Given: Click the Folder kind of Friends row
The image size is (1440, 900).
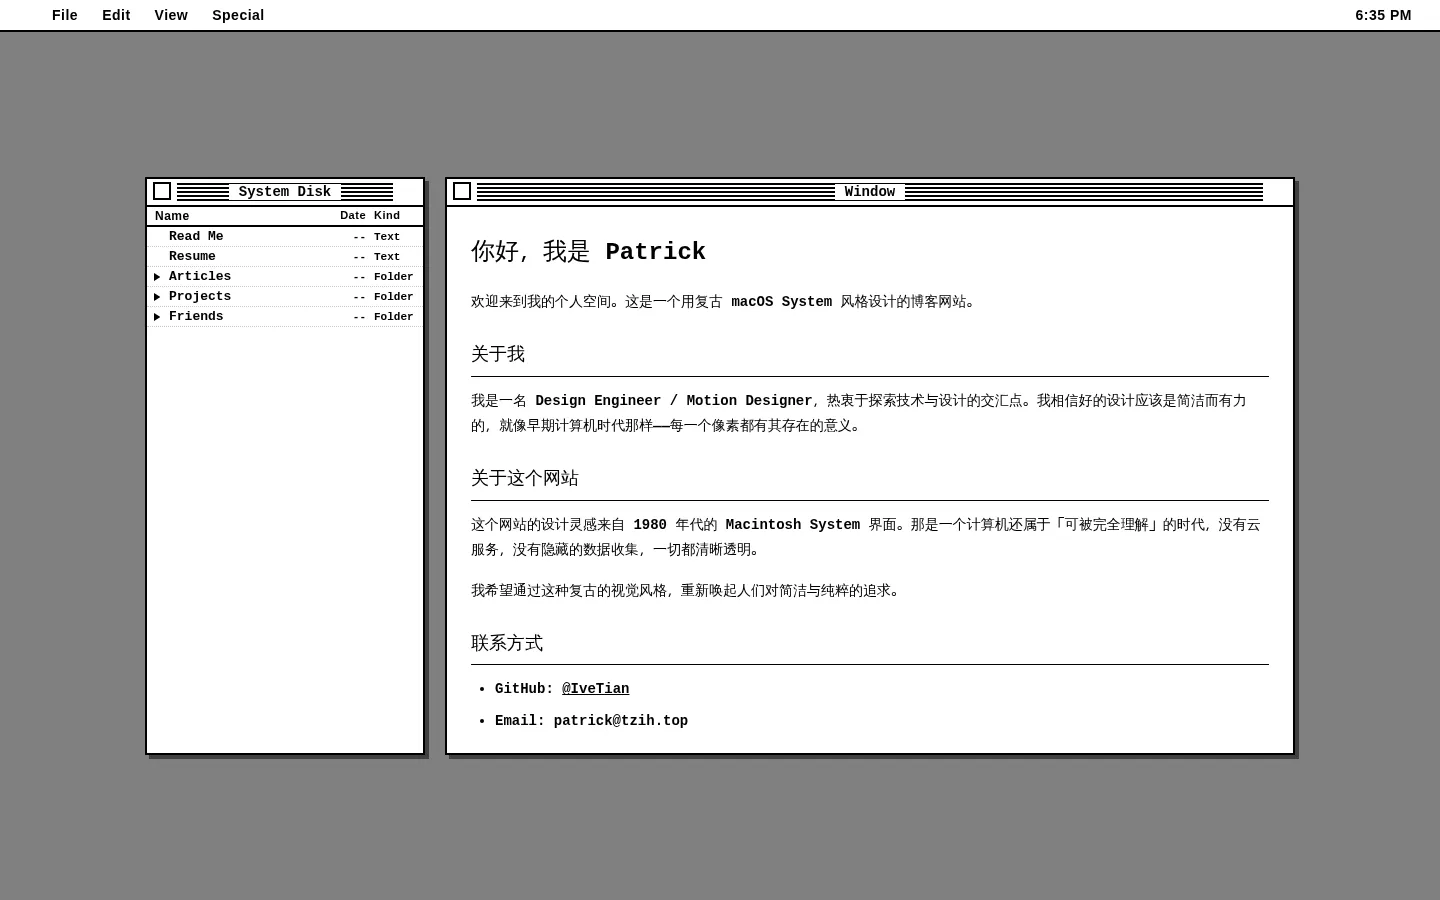Looking at the screenshot, I should 394,317.
